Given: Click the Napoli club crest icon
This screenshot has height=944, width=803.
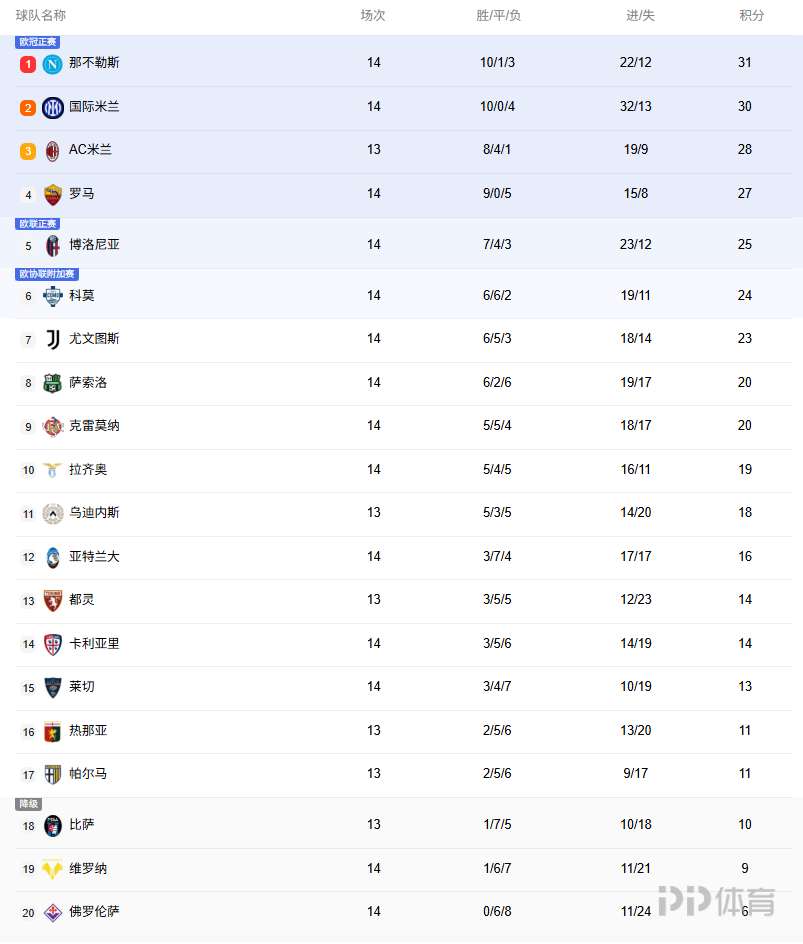Looking at the screenshot, I should (x=53, y=64).
